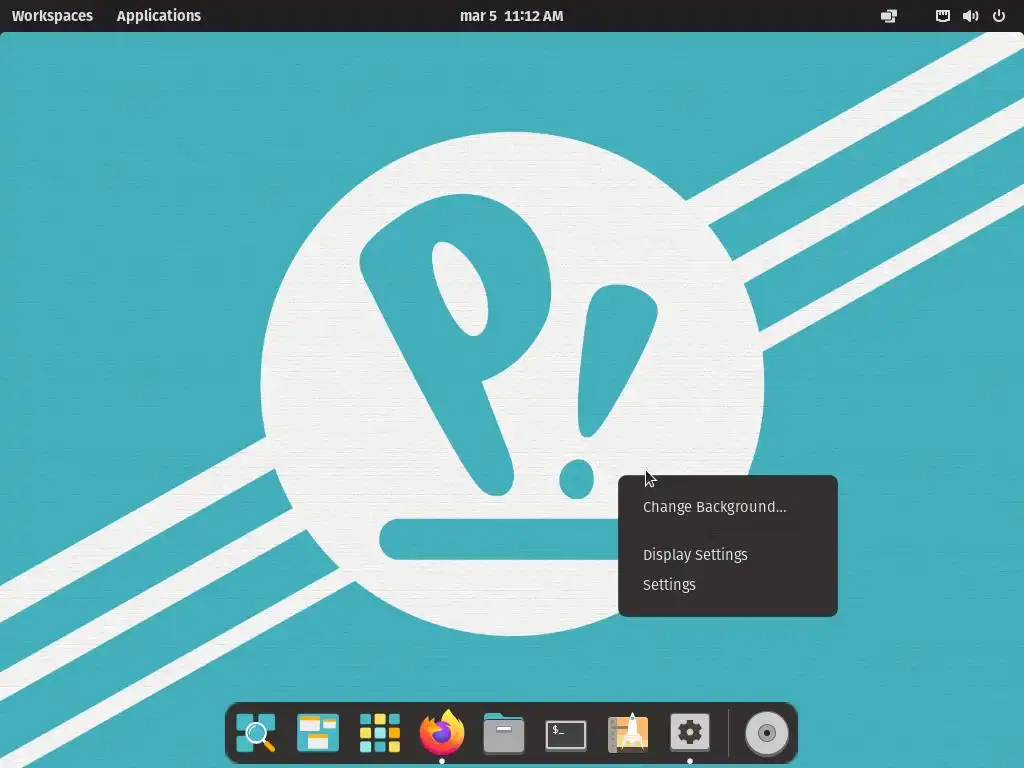Open the Settings gear icon in dock
The width and height of the screenshot is (1024, 768).
690,732
